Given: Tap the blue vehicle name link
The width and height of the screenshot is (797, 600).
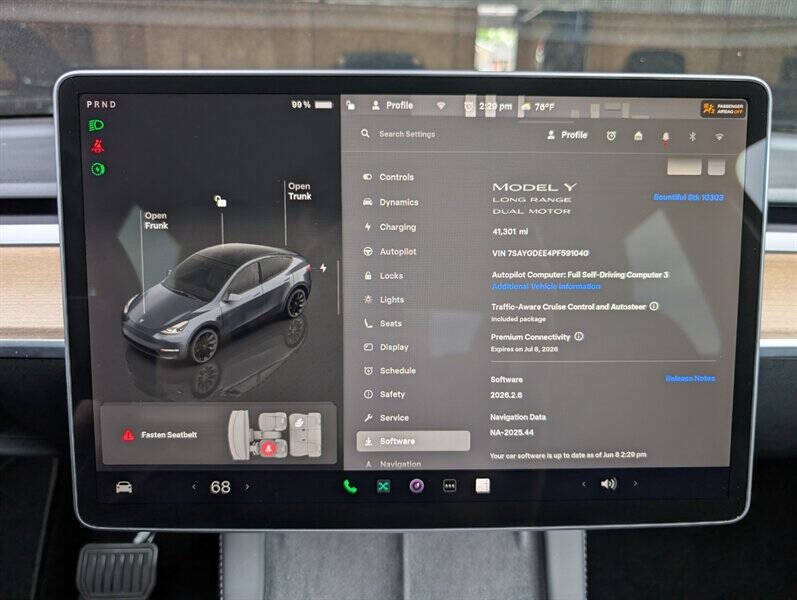Looking at the screenshot, I should [689, 197].
